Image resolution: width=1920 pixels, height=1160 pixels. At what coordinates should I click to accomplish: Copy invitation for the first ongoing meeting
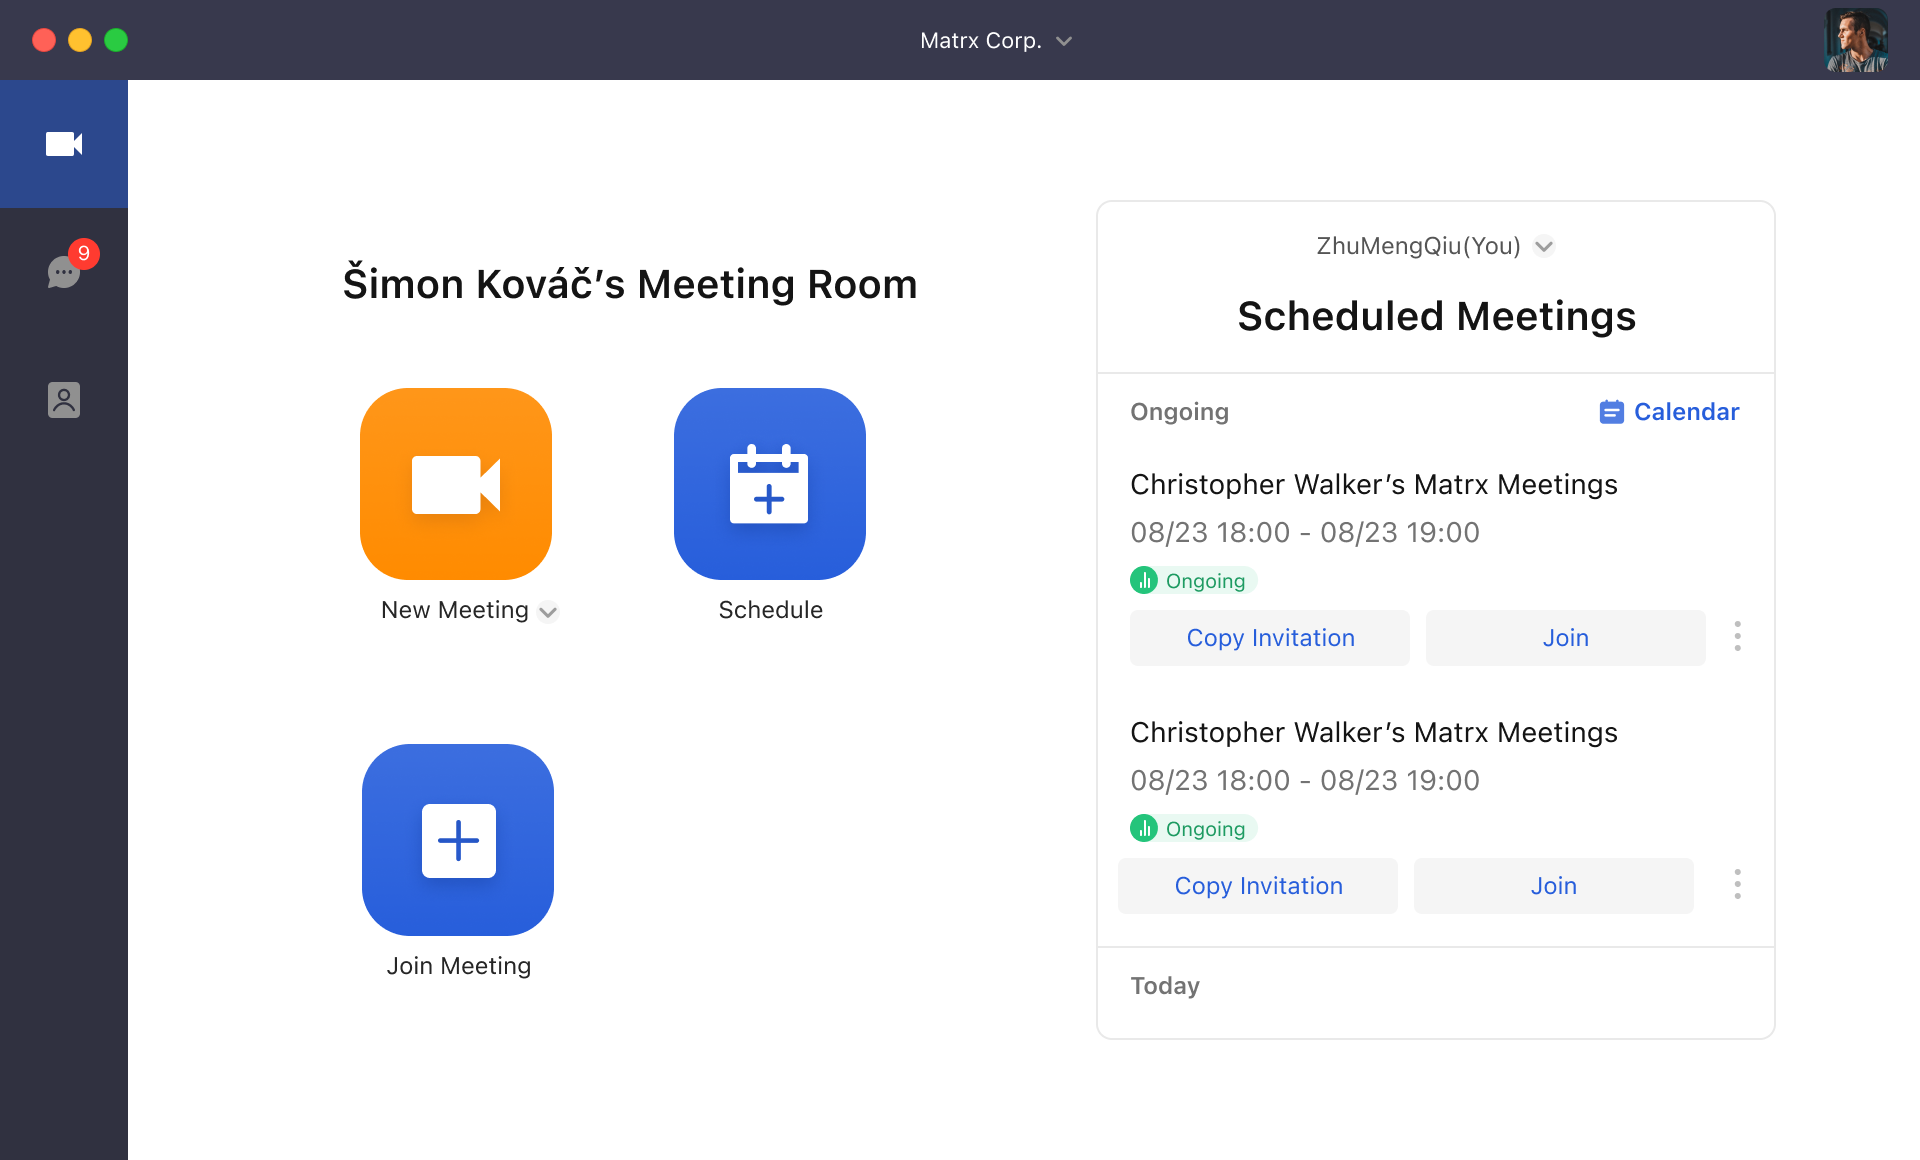pos(1270,638)
